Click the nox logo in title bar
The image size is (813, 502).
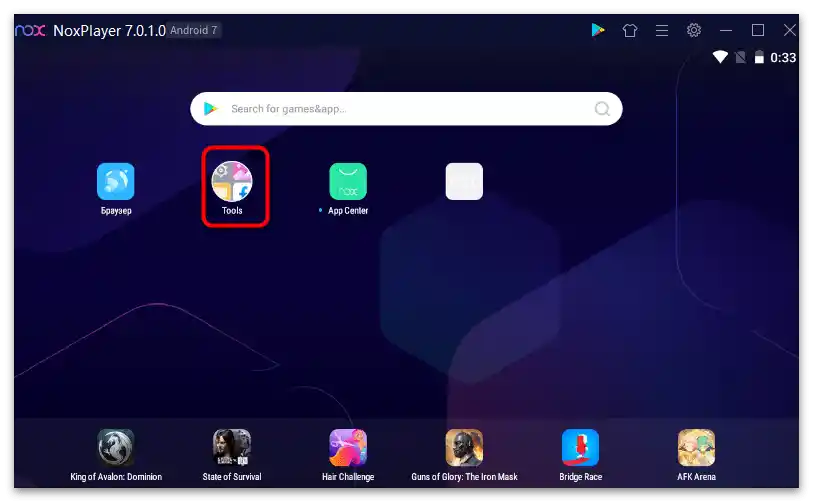click(31, 31)
